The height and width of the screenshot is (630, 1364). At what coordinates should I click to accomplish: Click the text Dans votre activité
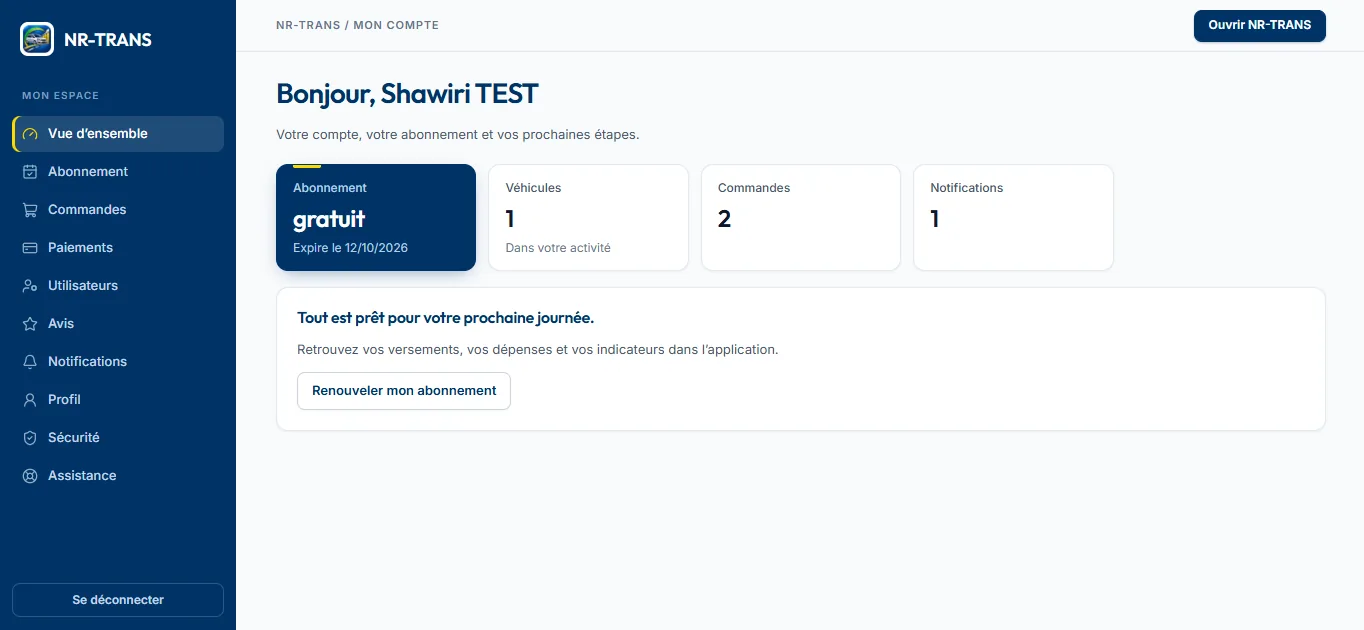(x=558, y=248)
